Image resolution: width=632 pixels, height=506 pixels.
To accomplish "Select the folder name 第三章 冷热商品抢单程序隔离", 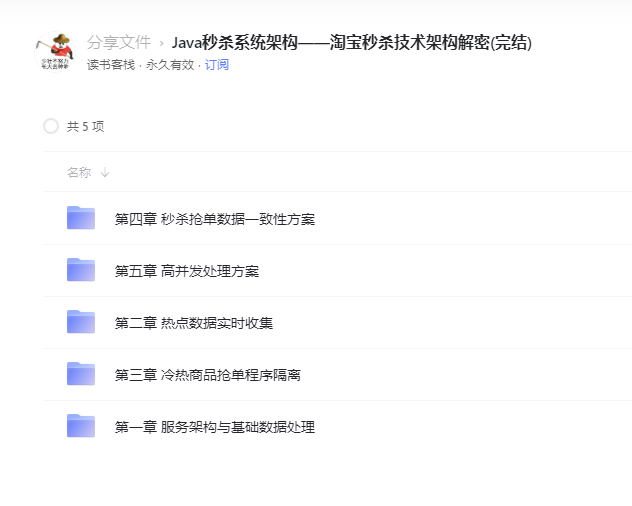I will coord(208,375).
